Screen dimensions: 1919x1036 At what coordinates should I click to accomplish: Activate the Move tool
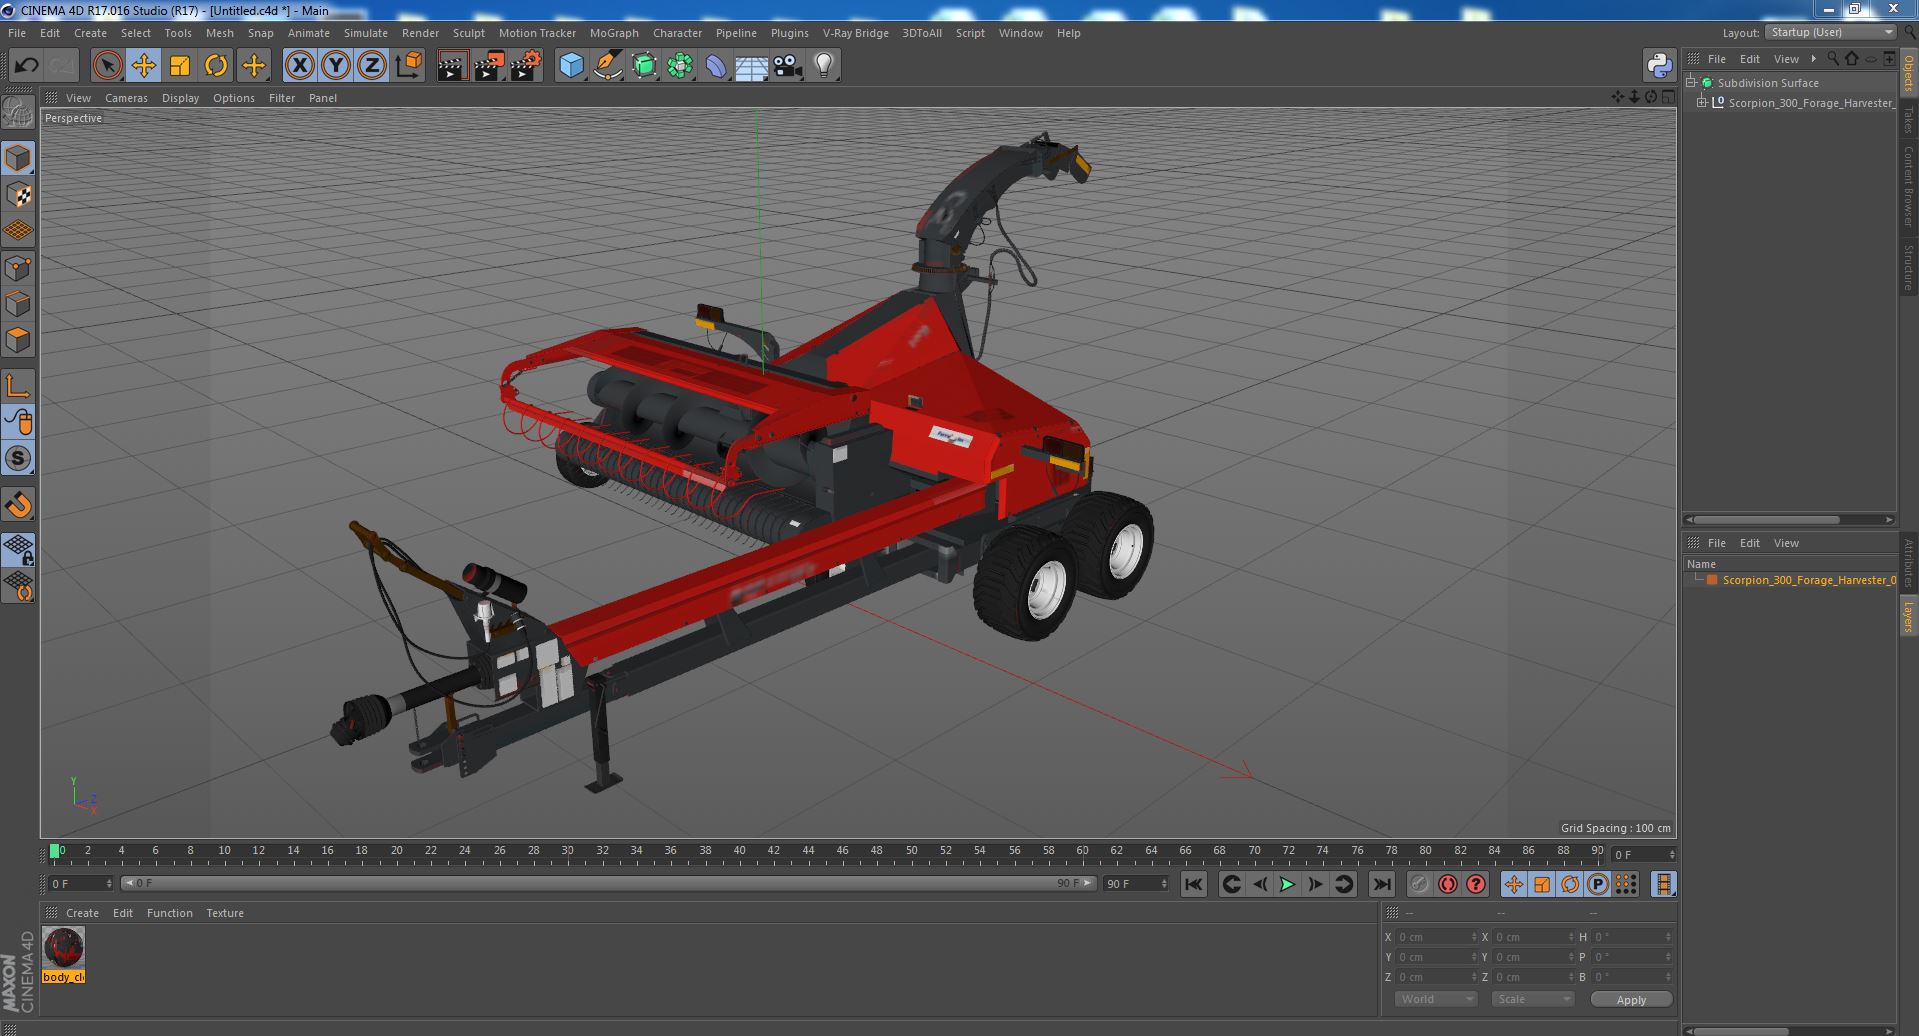(x=143, y=66)
